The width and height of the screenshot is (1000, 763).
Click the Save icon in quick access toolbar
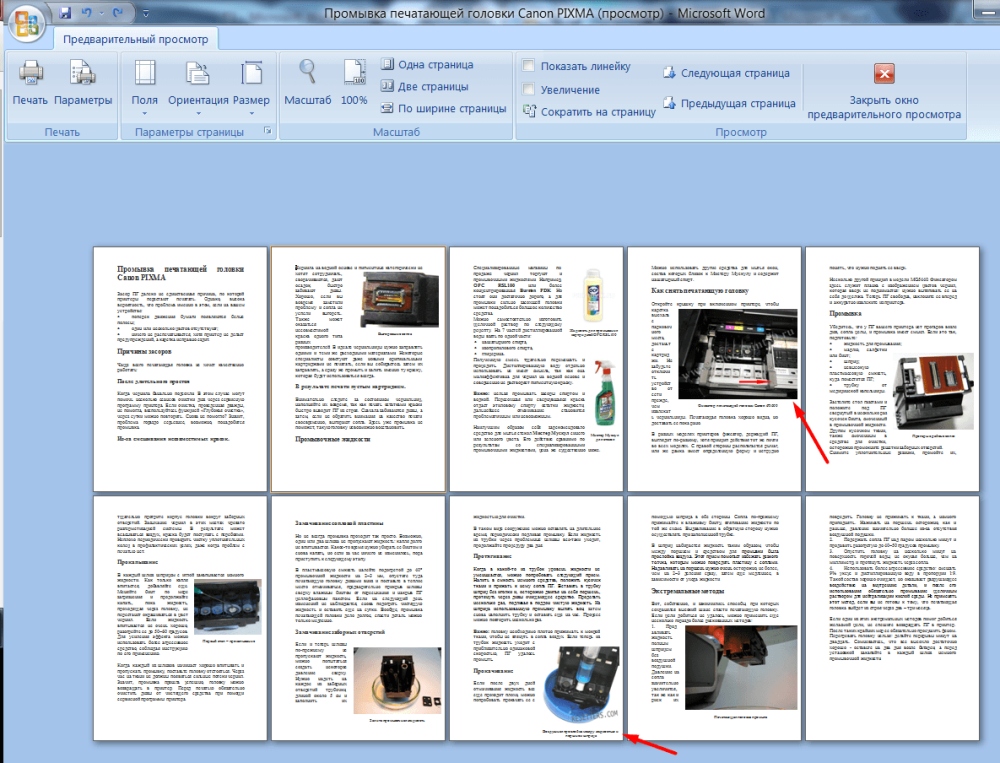[x=65, y=13]
